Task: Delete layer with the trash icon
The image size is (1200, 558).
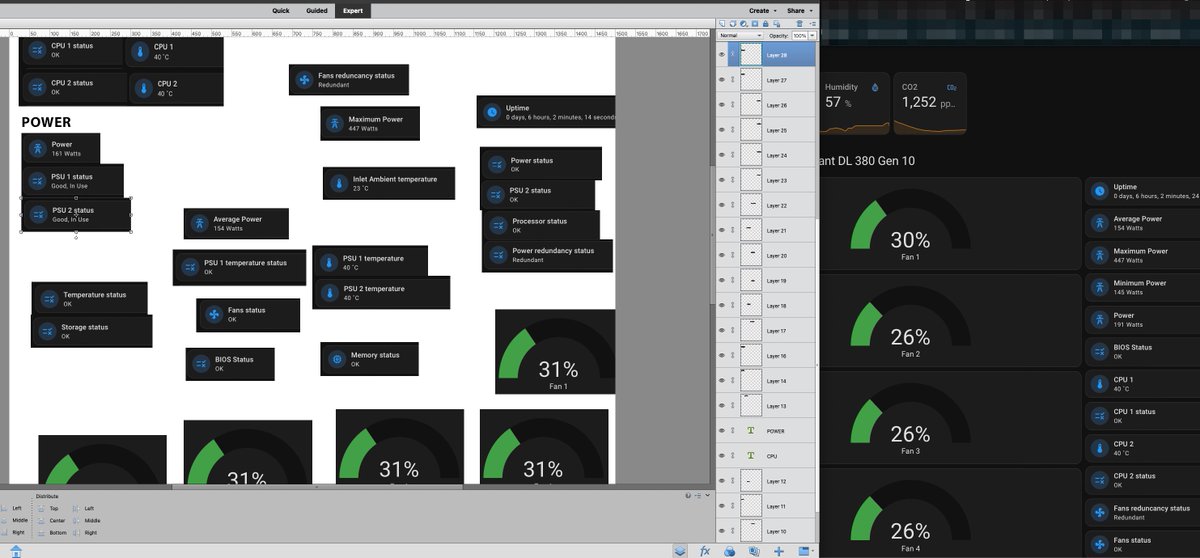Action: point(799,23)
